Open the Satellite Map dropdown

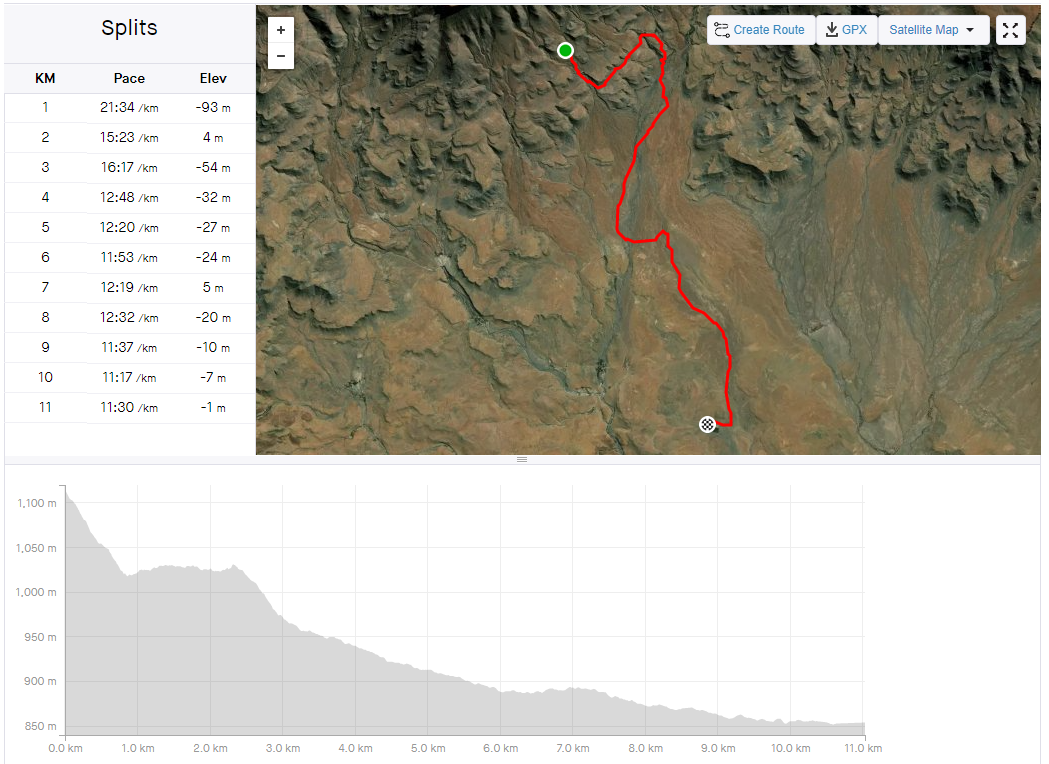click(933, 30)
